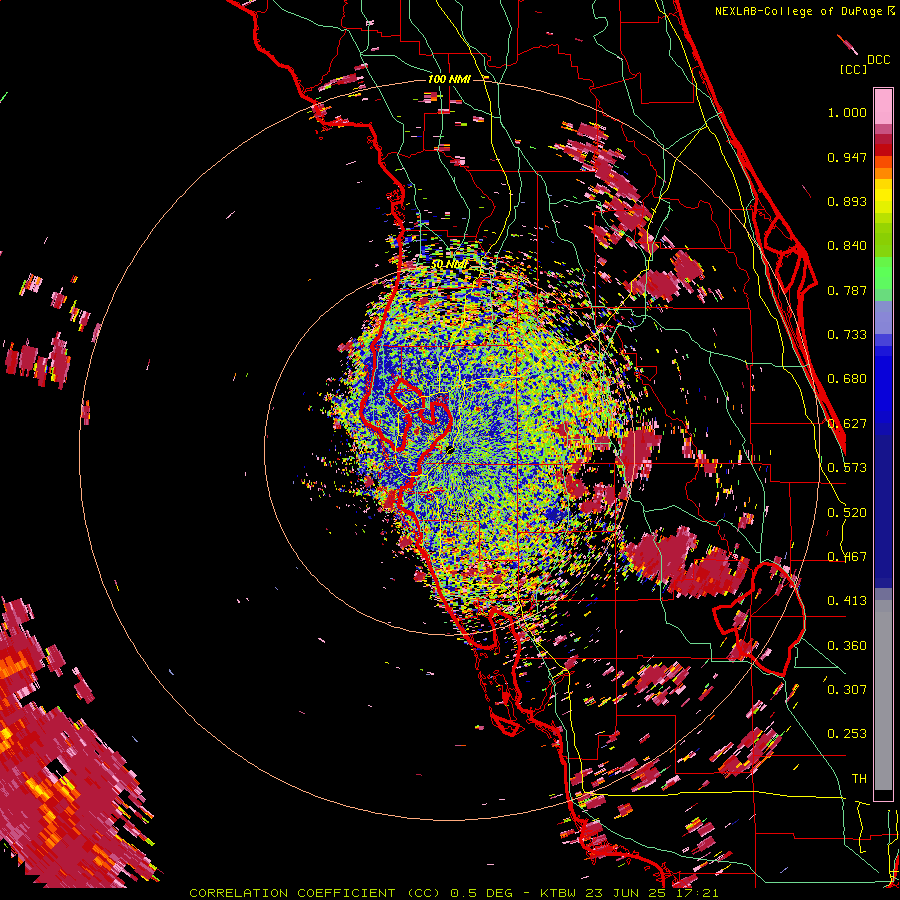
Task: Click the 50 NMI range ring label
Action: 449,265
